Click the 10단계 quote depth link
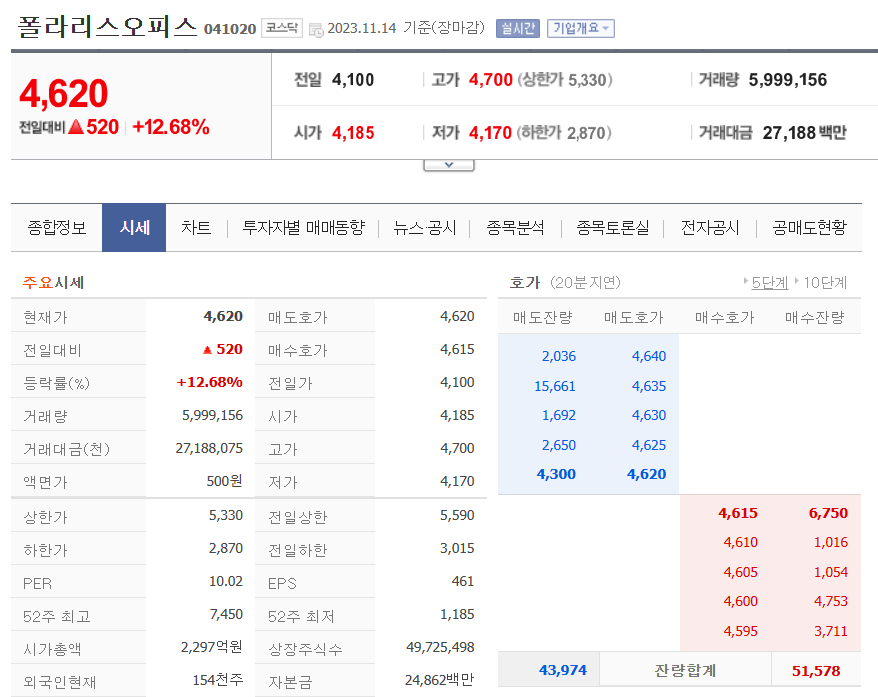 coord(828,282)
